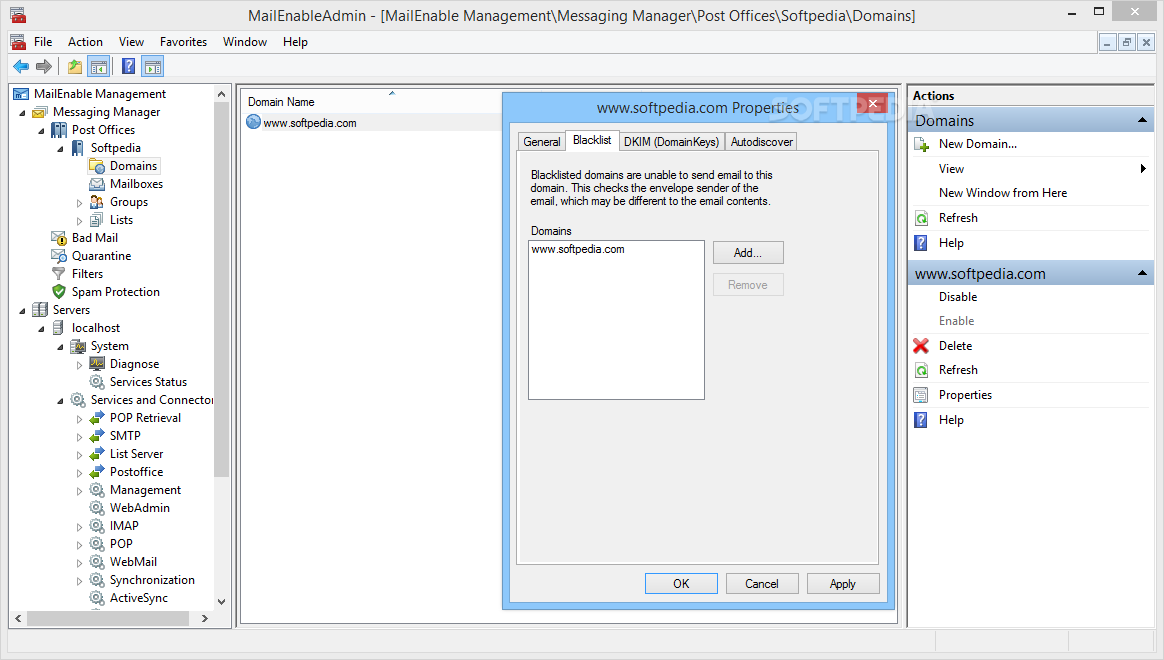
Task: Toggle the Show/Hide Console Tree toolbar icon
Action: point(99,67)
